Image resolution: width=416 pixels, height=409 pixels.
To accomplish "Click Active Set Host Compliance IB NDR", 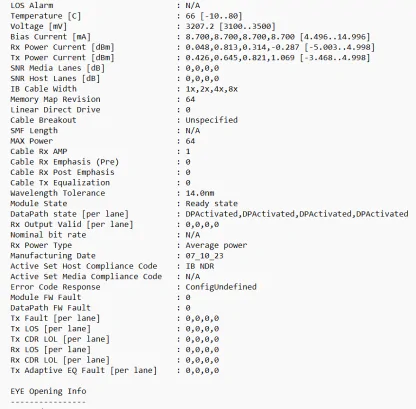I will coord(200,266).
